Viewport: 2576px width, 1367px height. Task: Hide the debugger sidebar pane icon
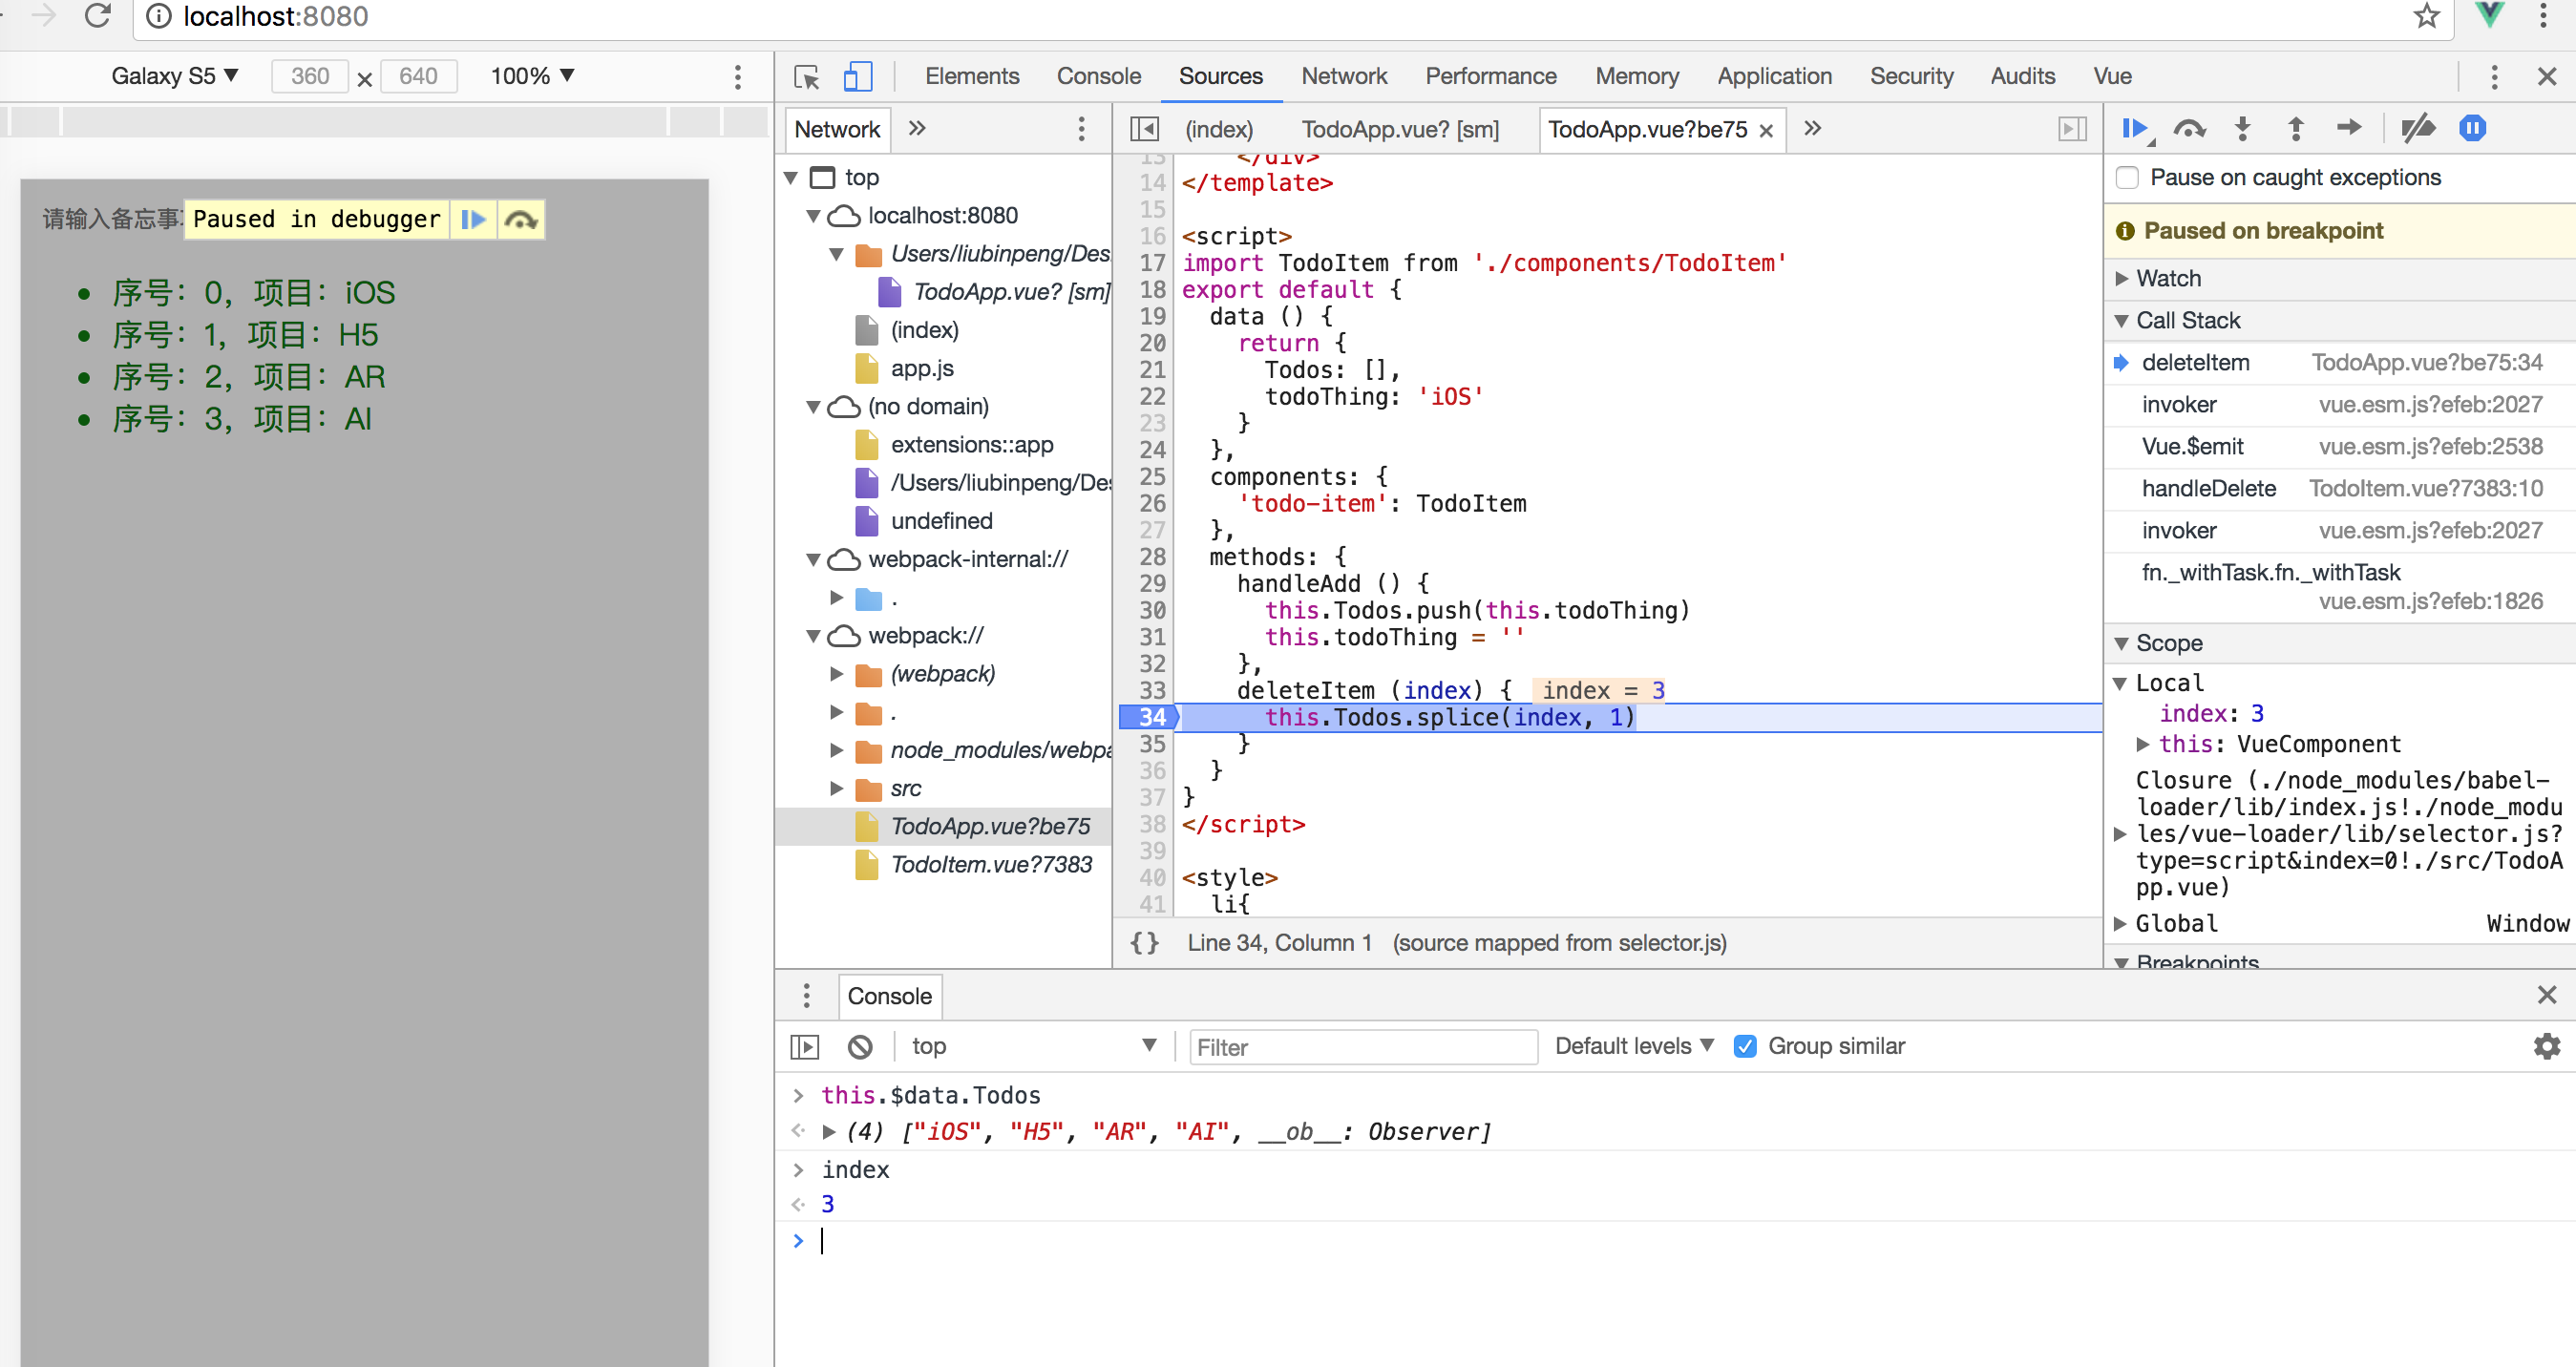[2072, 129]
